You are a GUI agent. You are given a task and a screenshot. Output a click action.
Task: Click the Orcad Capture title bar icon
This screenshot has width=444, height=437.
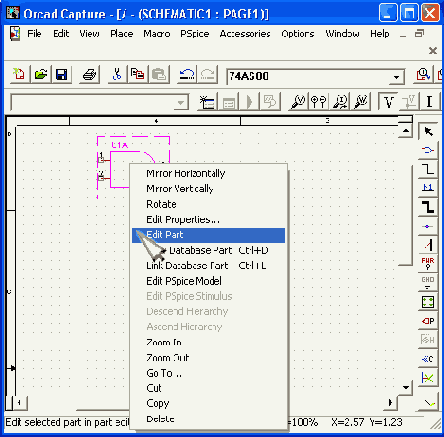tap(13, 13)
